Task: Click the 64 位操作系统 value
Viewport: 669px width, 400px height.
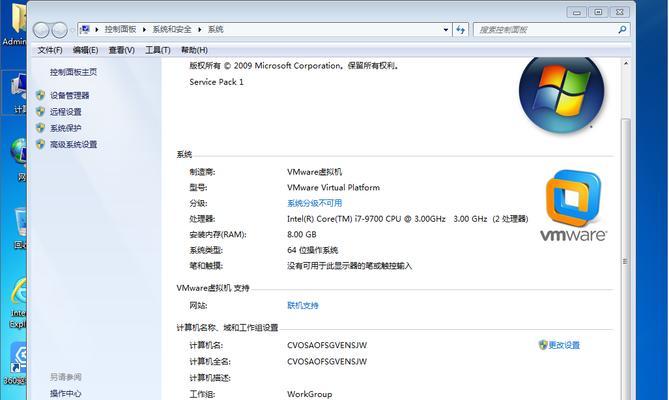Action: (x=312, y=250)
